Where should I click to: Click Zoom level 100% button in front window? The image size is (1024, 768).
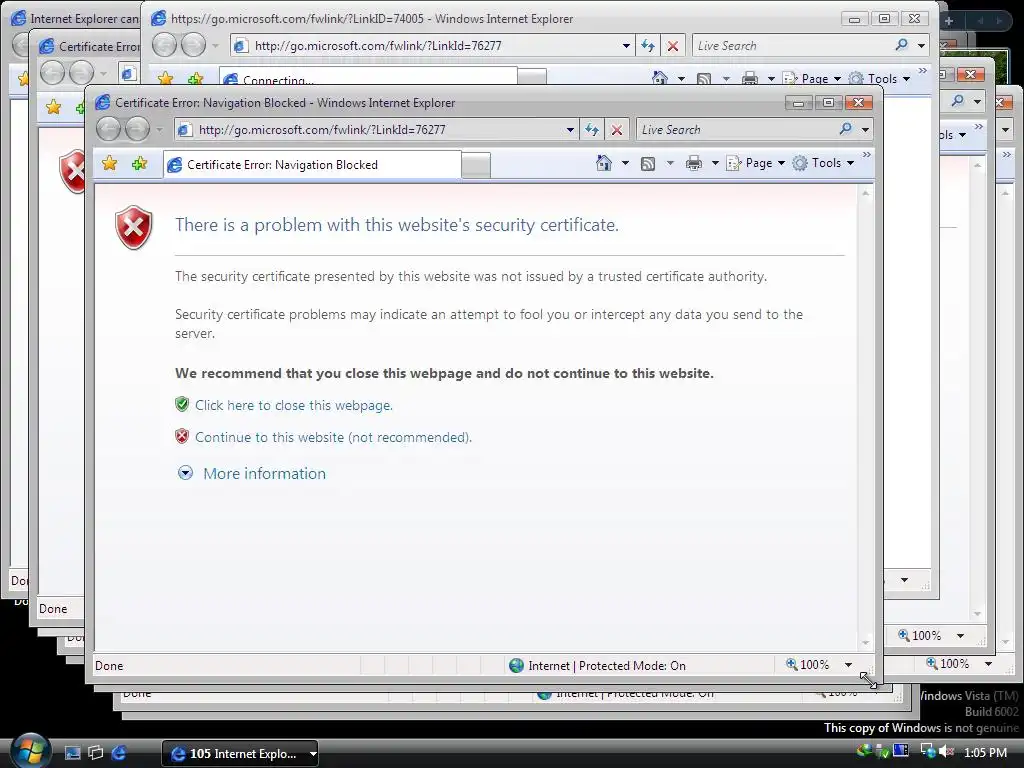tap(808, 665)
